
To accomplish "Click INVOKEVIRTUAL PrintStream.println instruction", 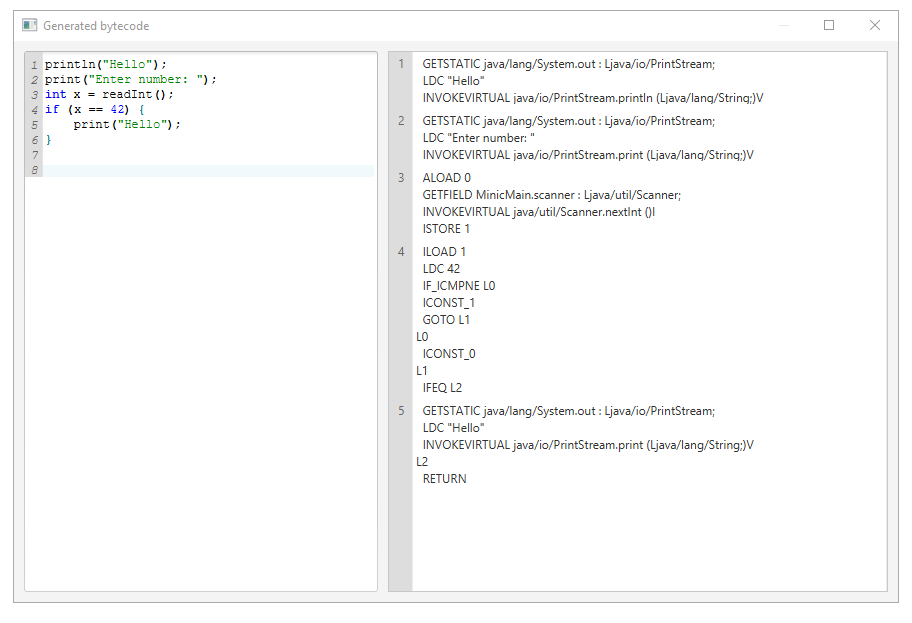I will 593,98.
